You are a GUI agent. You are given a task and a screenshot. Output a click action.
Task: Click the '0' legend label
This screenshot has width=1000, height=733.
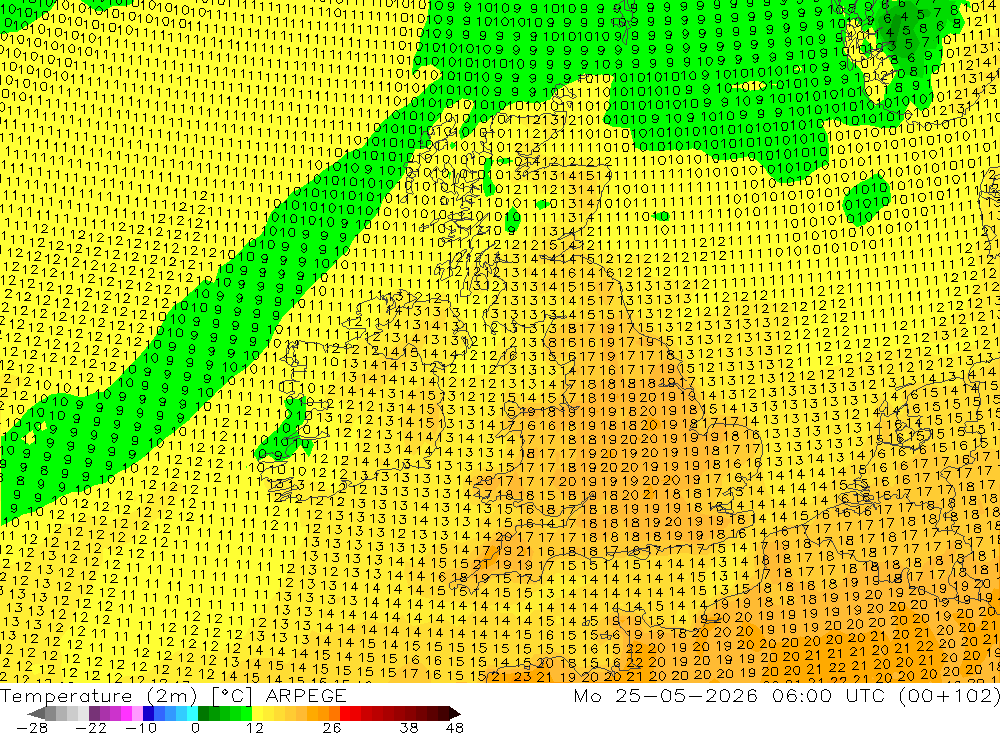pyautogui.click(x=196, y=727)
